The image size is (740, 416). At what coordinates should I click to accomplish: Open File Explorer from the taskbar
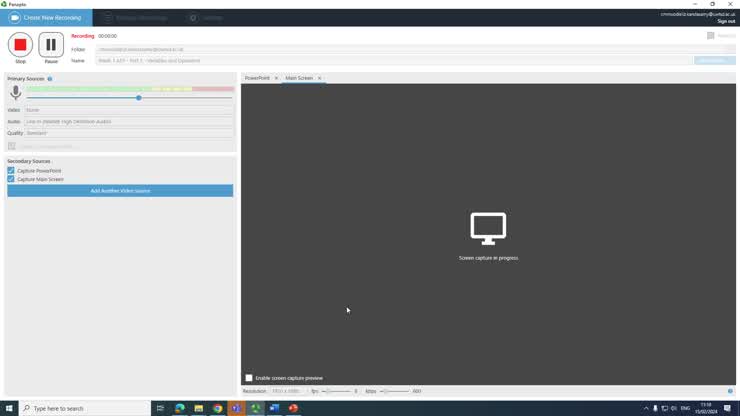click(198, 408)
